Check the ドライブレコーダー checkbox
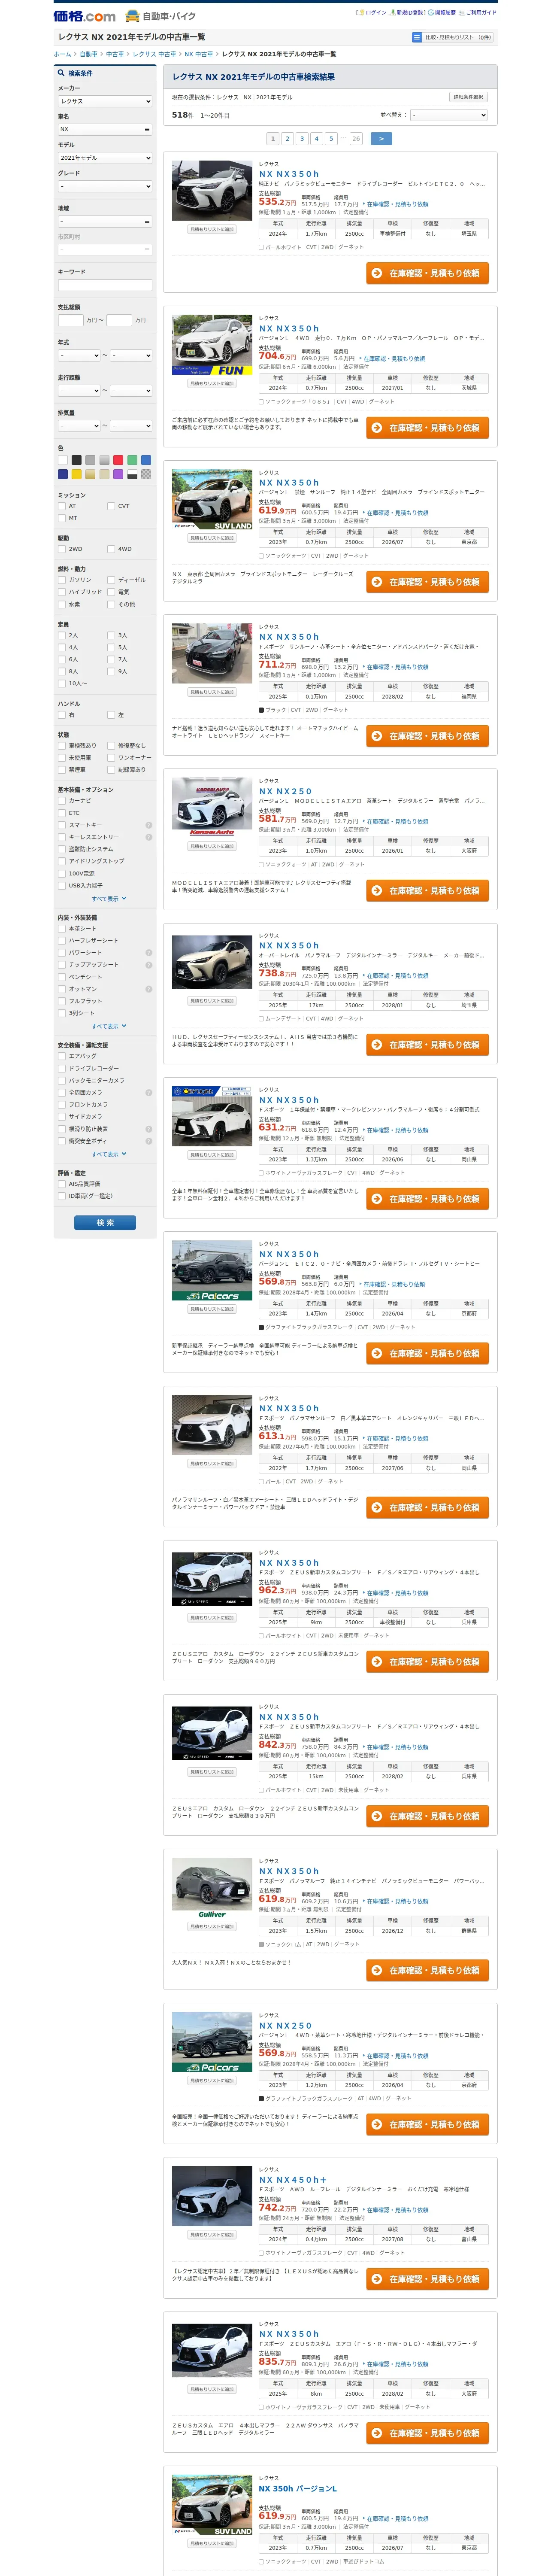Viewport: 551px width, 2576px height. (61, 1068)
